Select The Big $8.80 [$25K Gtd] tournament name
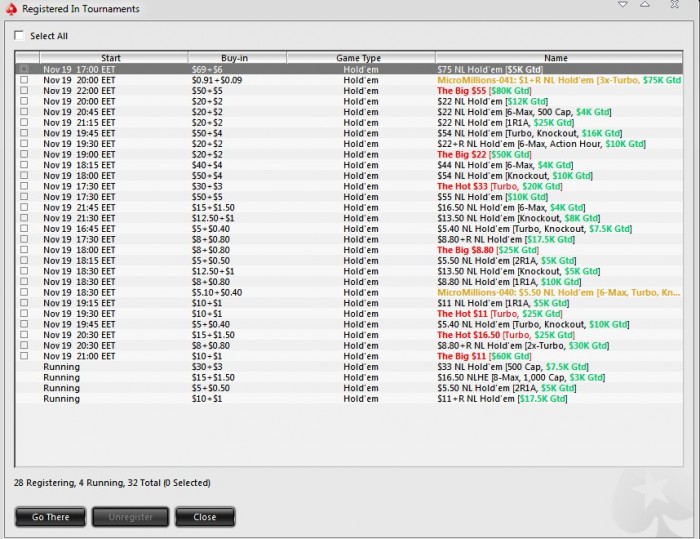Viewport: 700px width, 539px height. pos(488,250)
